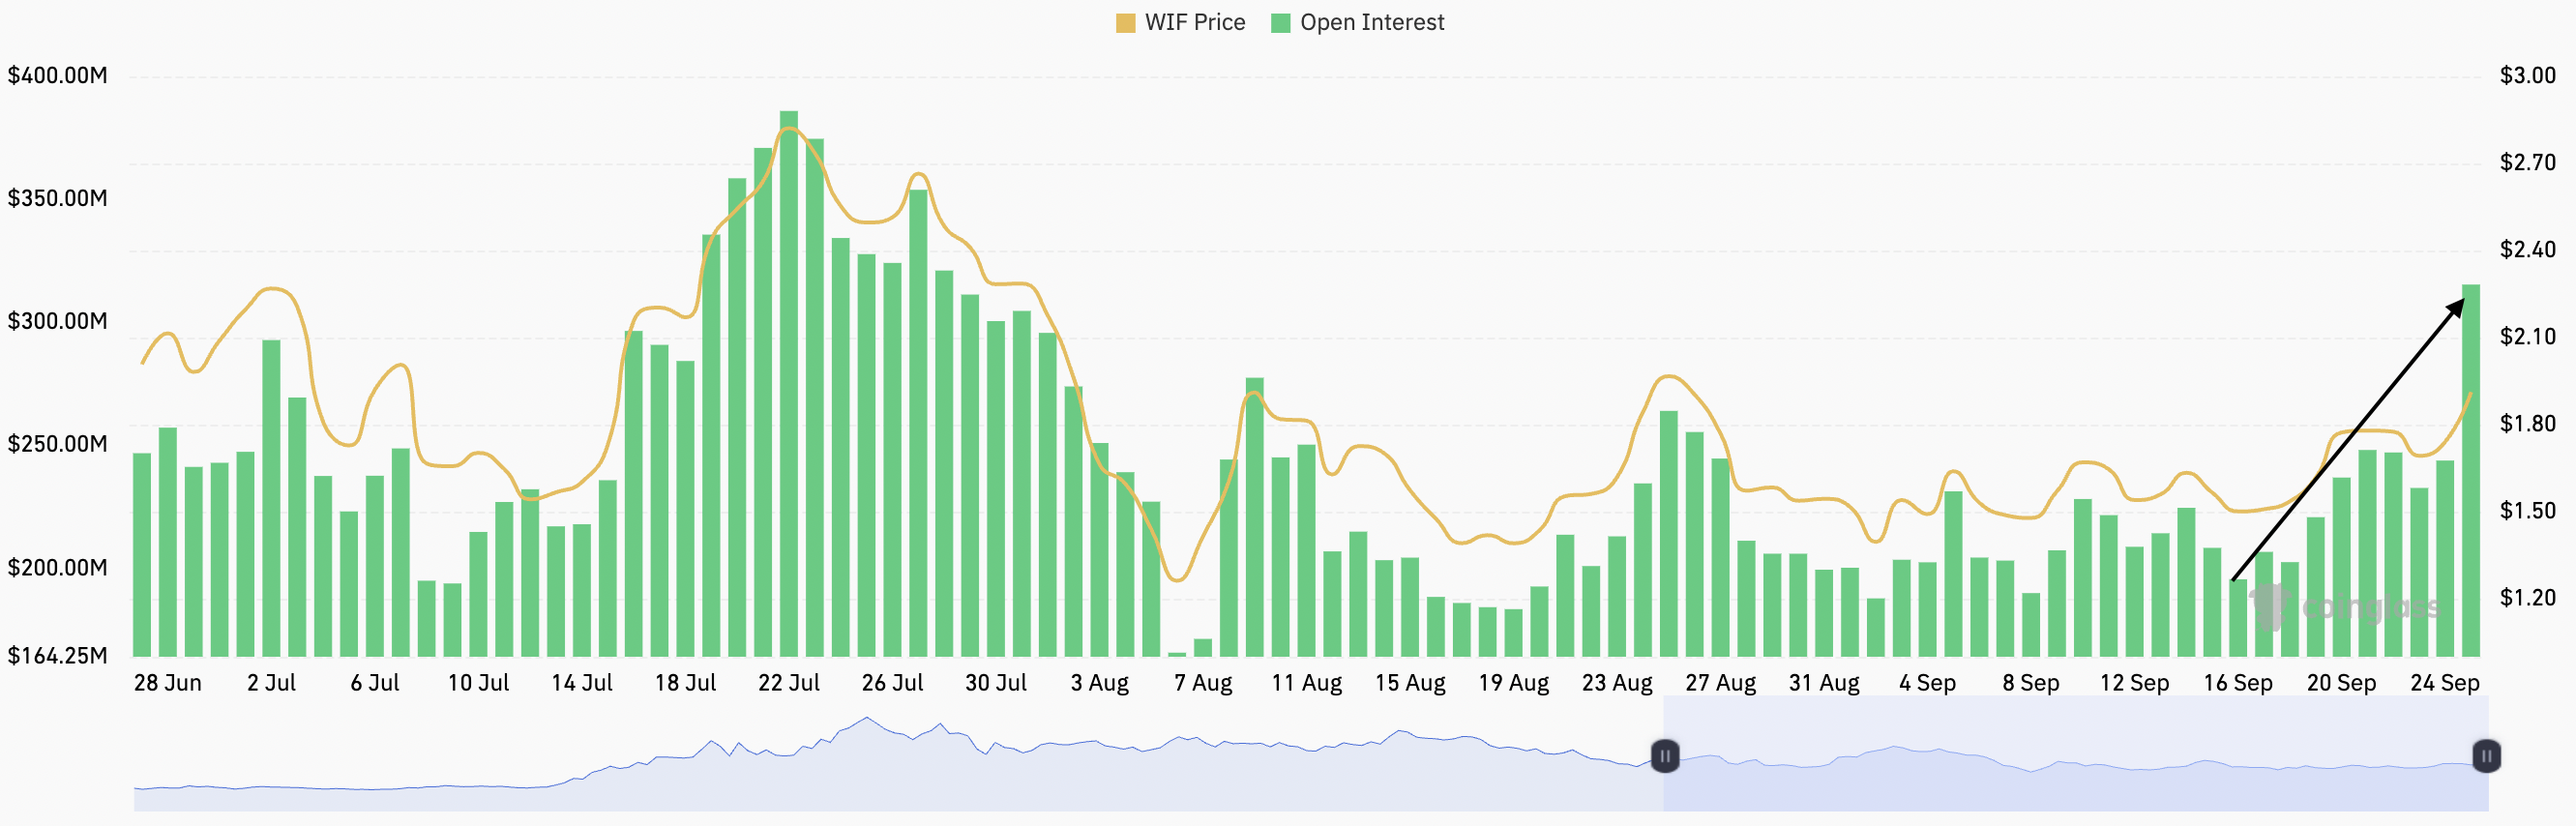Click the green Open Interest legend swatch
2576x826 pixels.
click(x=1280, y=23)
